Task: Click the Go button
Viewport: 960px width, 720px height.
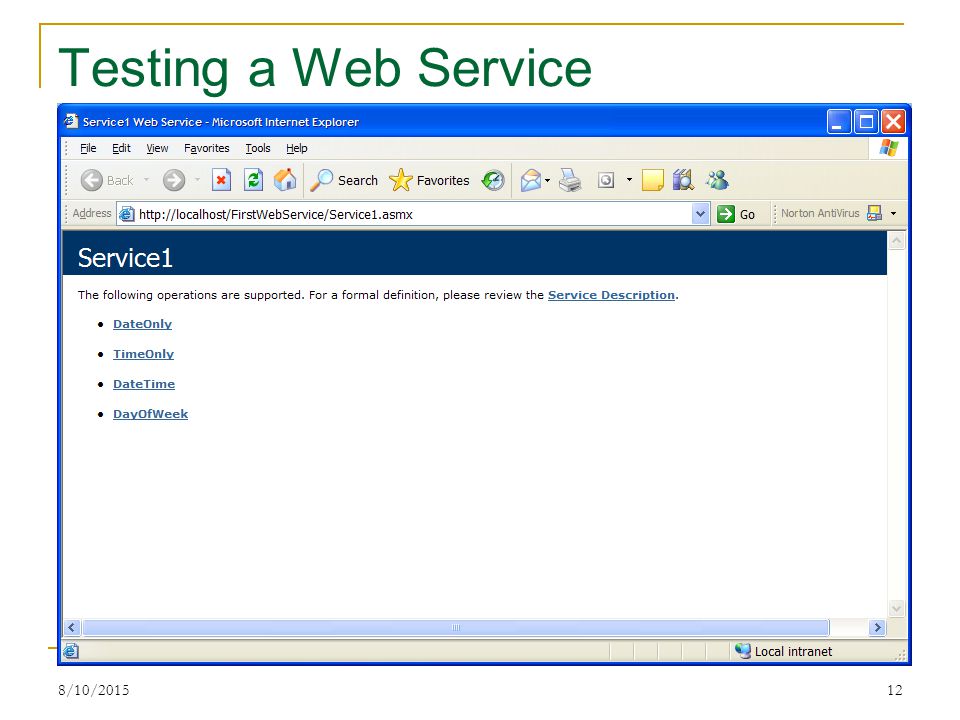Action: point(737,214)
